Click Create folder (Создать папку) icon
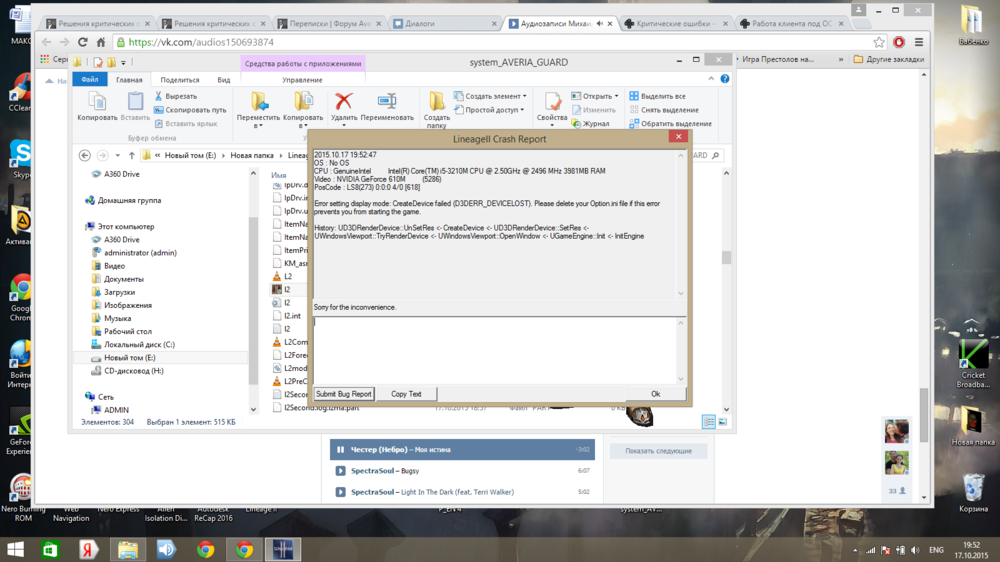The height and width of the screenshot is (562, 1000). tap(437, 102)
